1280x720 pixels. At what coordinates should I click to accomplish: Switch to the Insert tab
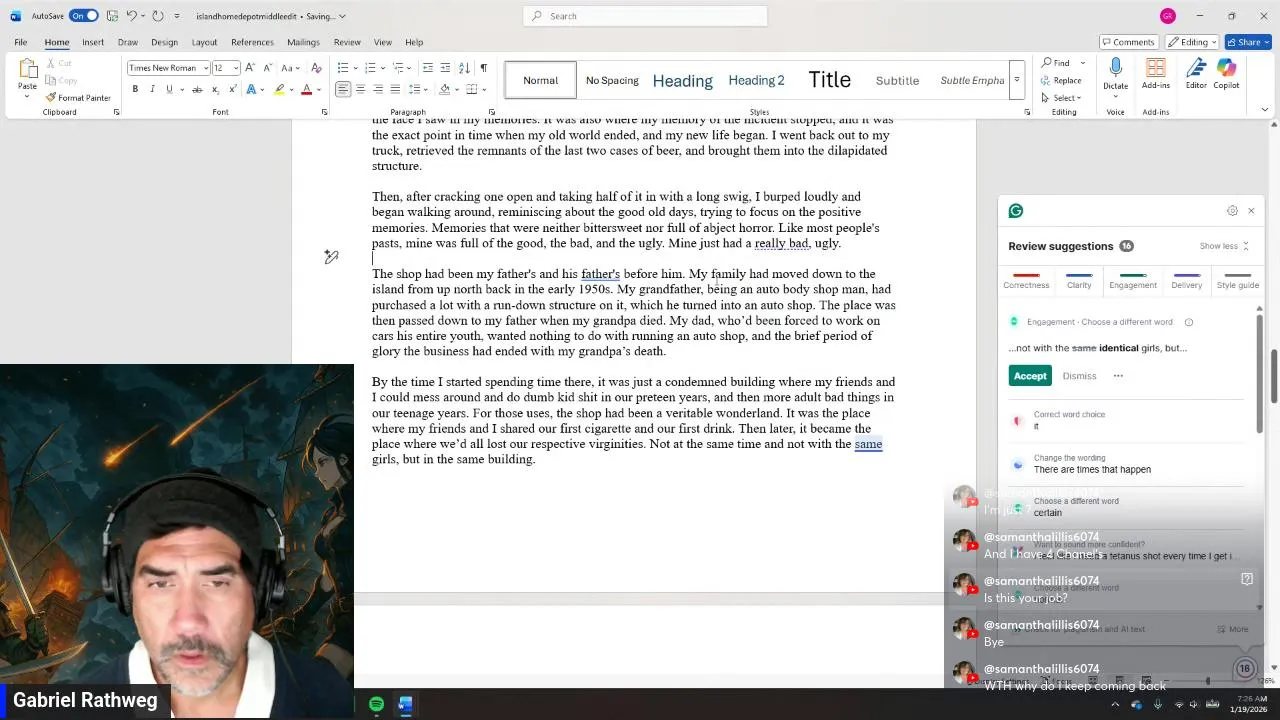point(93,42)
